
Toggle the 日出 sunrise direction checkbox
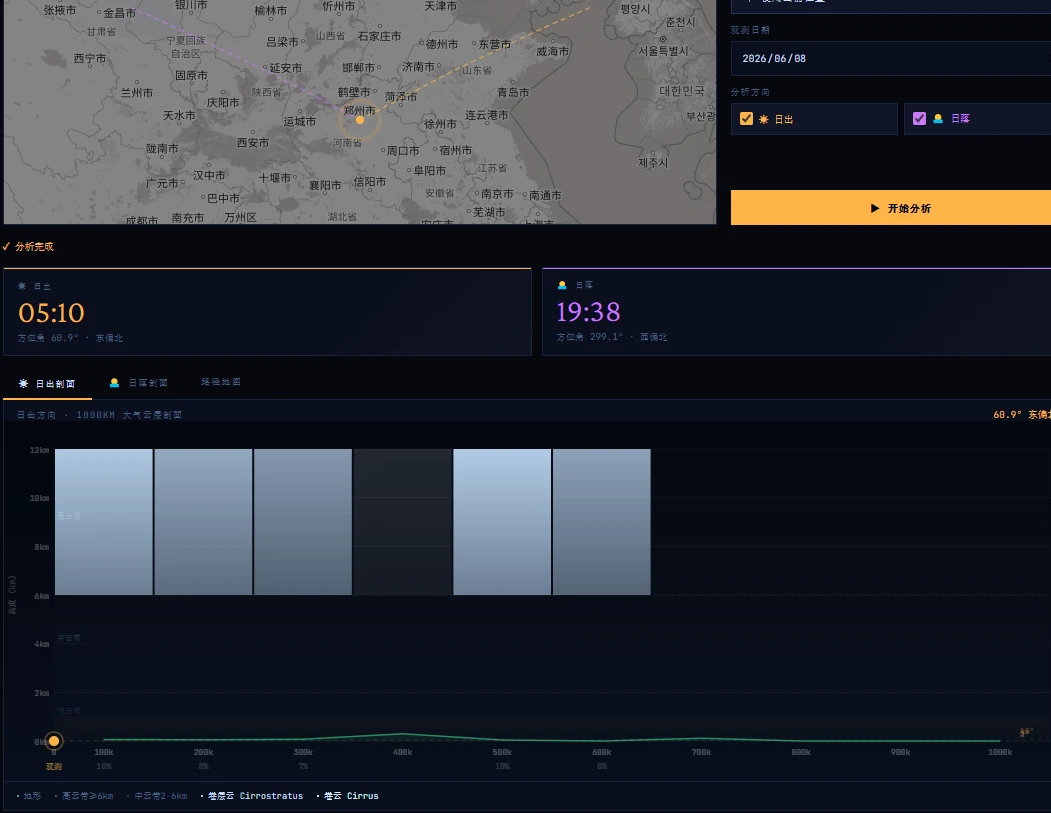746,119
